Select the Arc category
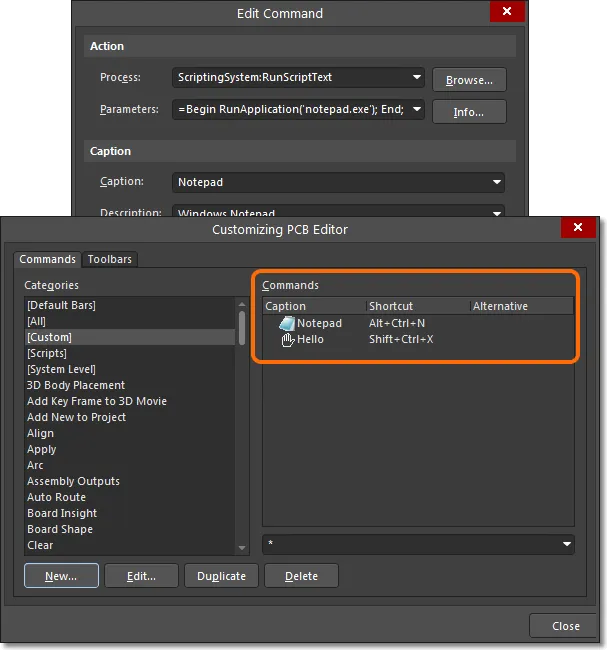The width and height of the screenshot is (607, 650). 130,466
